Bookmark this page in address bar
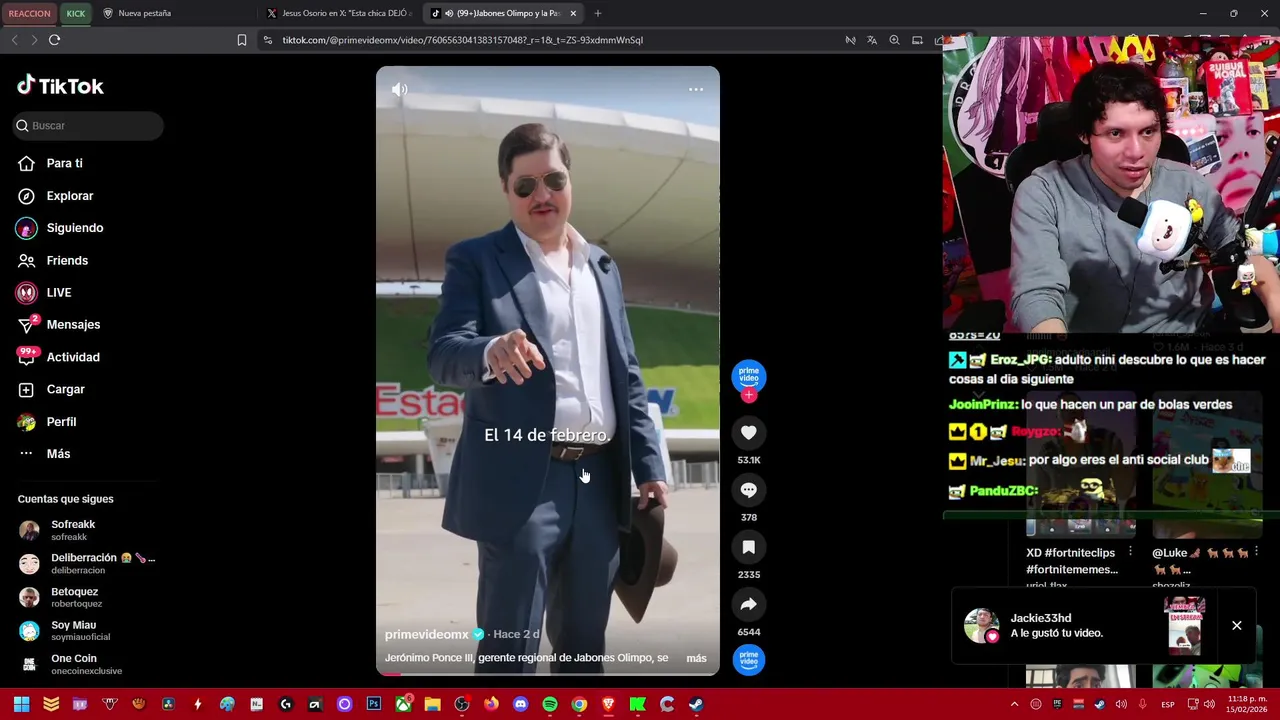1280x720 pixels. point(242,40)
